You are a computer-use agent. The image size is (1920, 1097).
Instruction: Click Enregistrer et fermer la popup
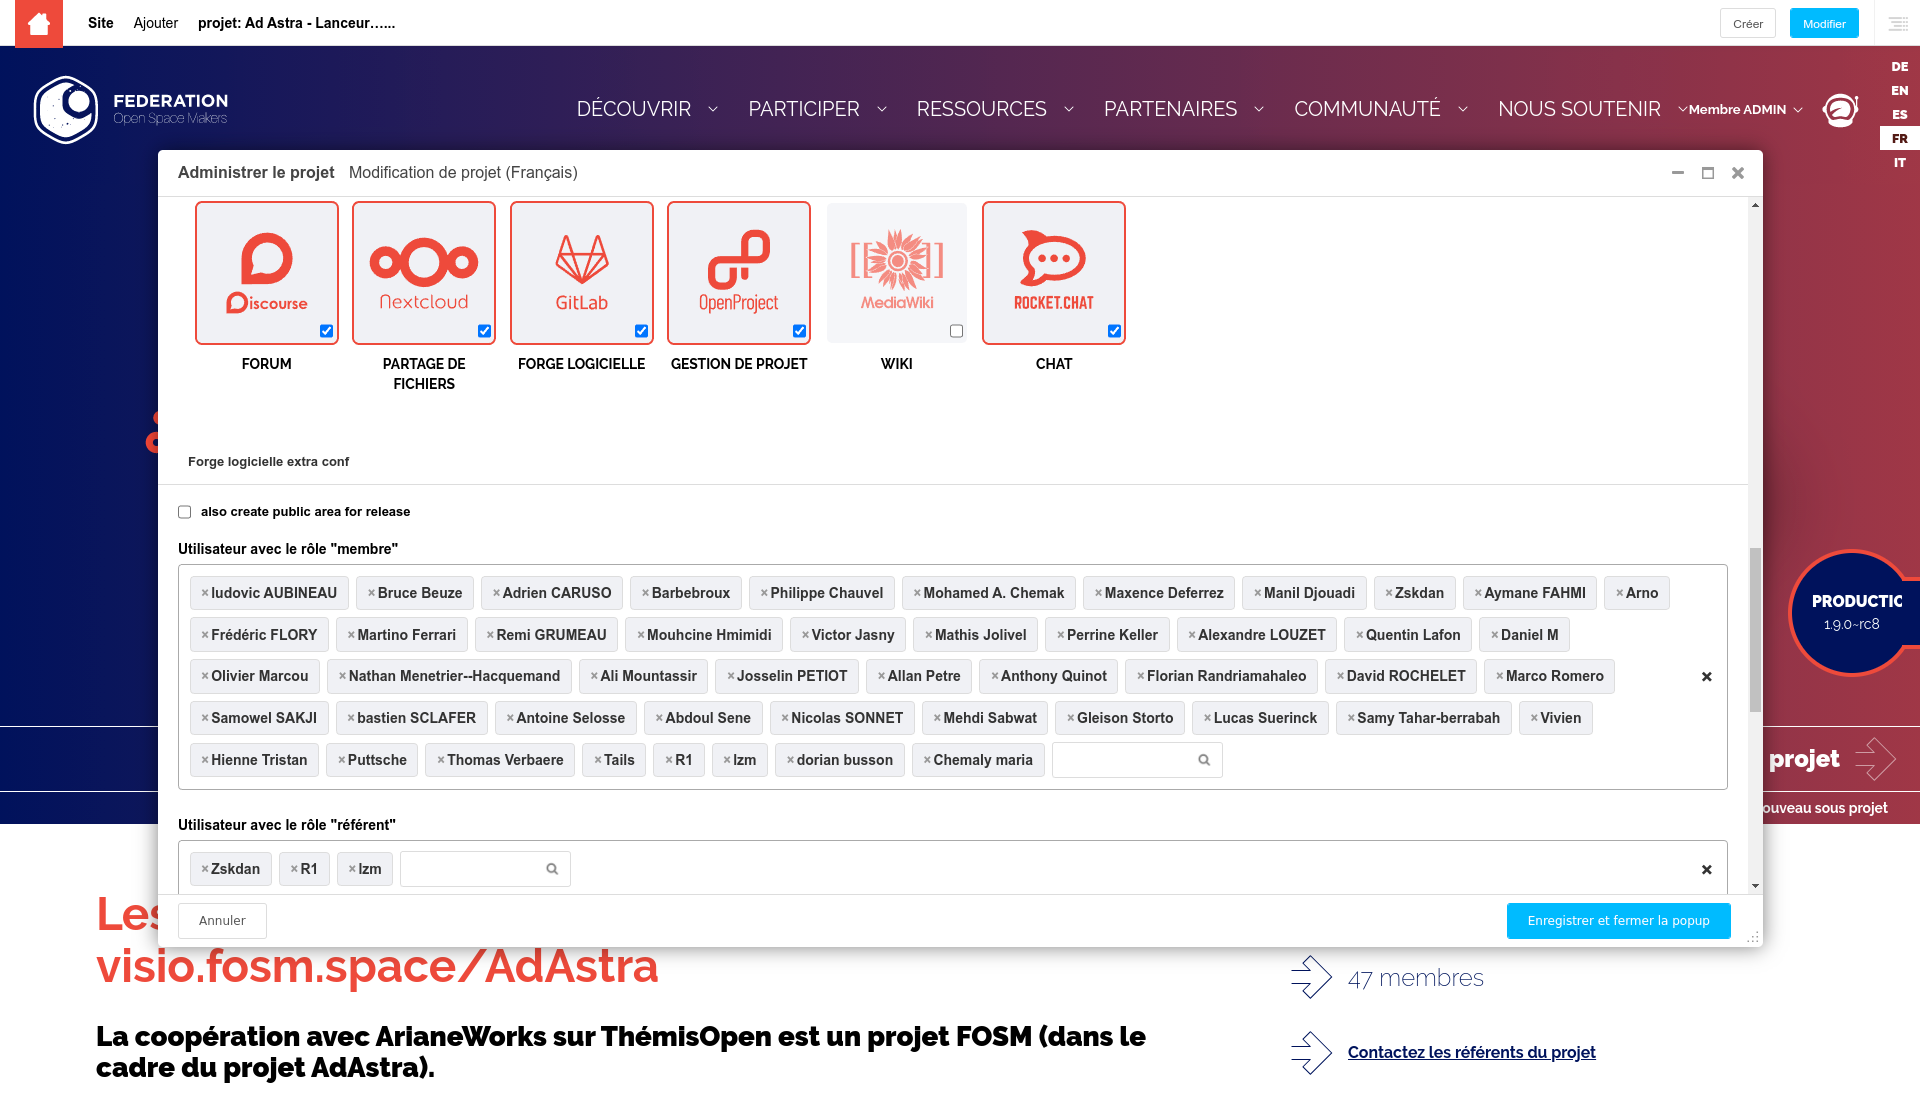click(1618, 921)
